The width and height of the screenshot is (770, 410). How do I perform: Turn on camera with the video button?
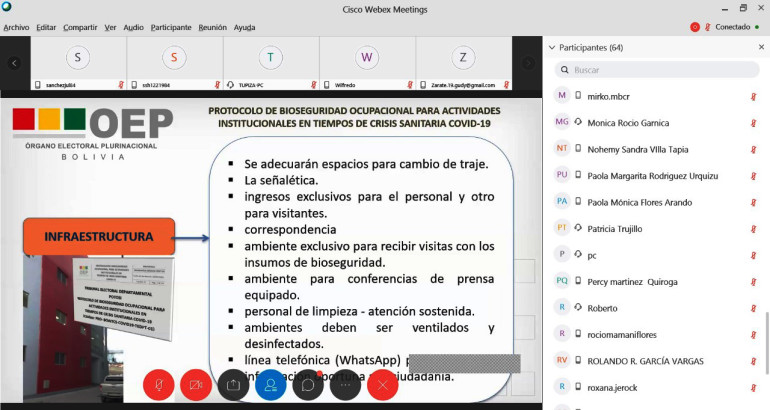[196, 384]
